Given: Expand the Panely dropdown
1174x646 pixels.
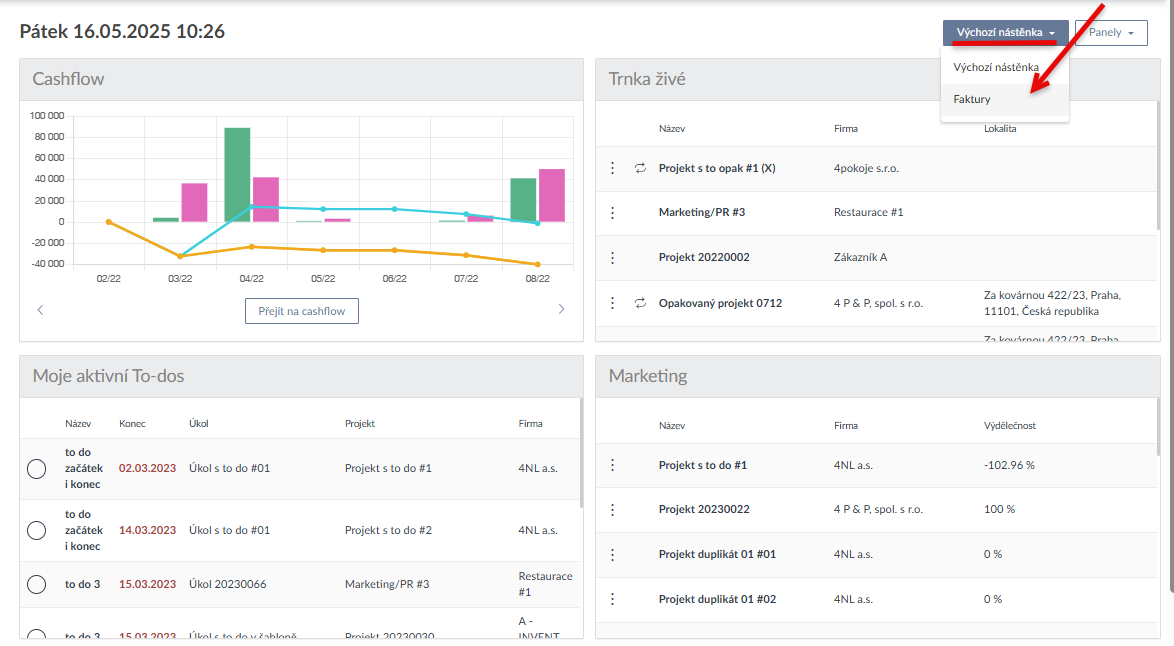Looking at the screenshot, I should pyautogui.click(x=1110, y=33).
